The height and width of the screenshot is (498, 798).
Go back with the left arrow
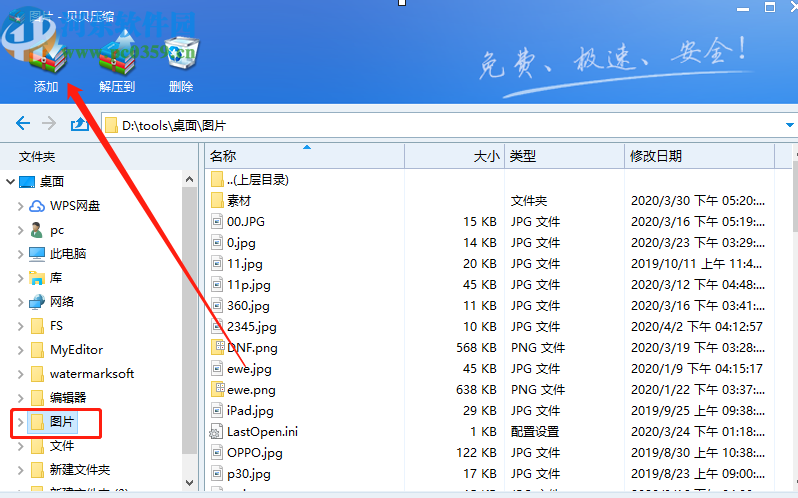click(x=23, y=123)
